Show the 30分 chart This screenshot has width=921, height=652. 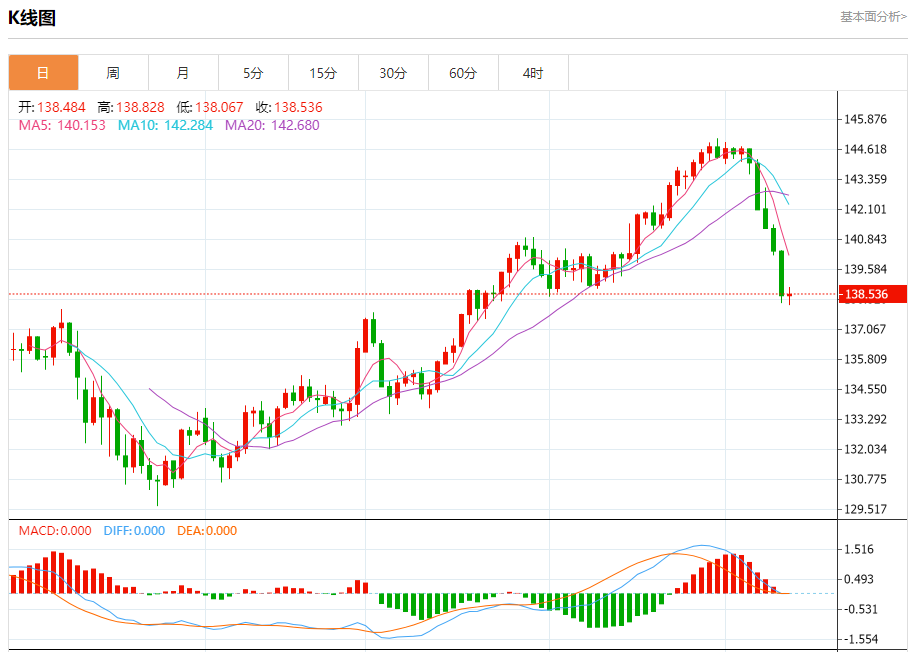pyautogui.click(x=393, y=73)
